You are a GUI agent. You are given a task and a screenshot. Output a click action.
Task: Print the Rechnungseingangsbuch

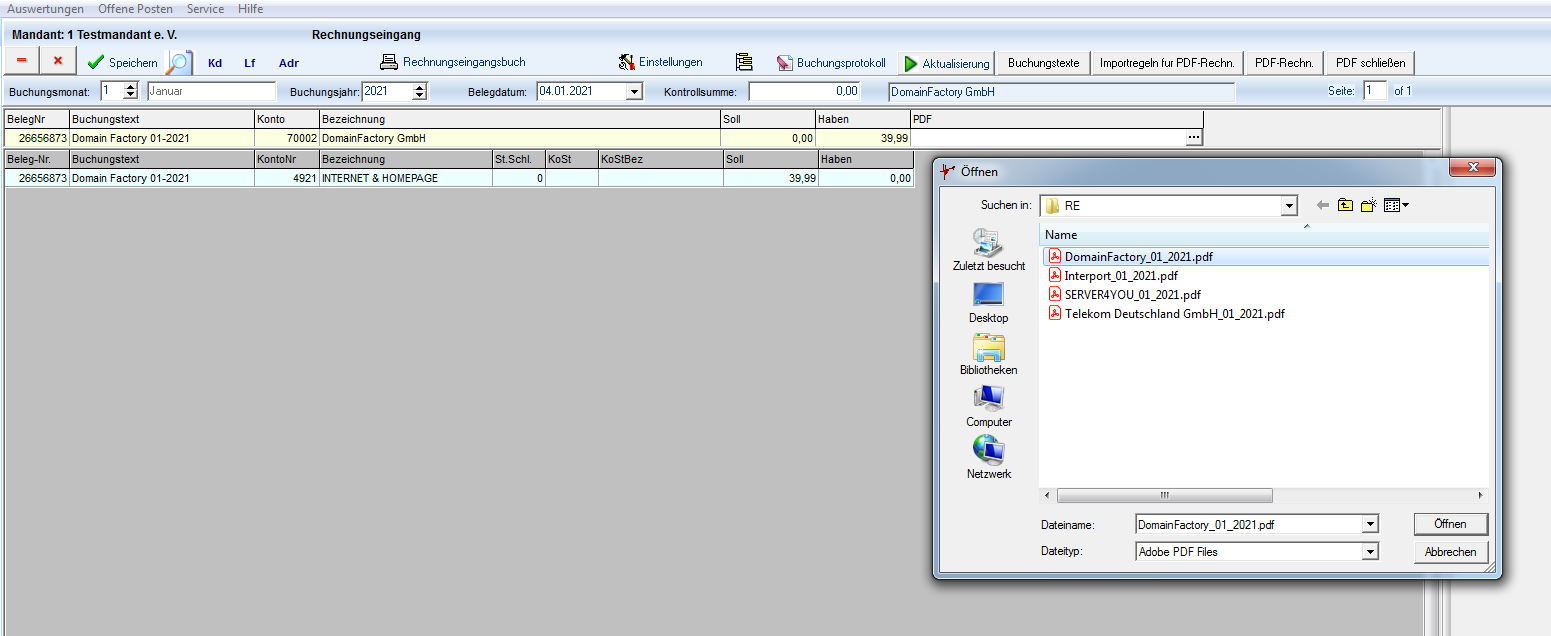[x=453, y=62]
